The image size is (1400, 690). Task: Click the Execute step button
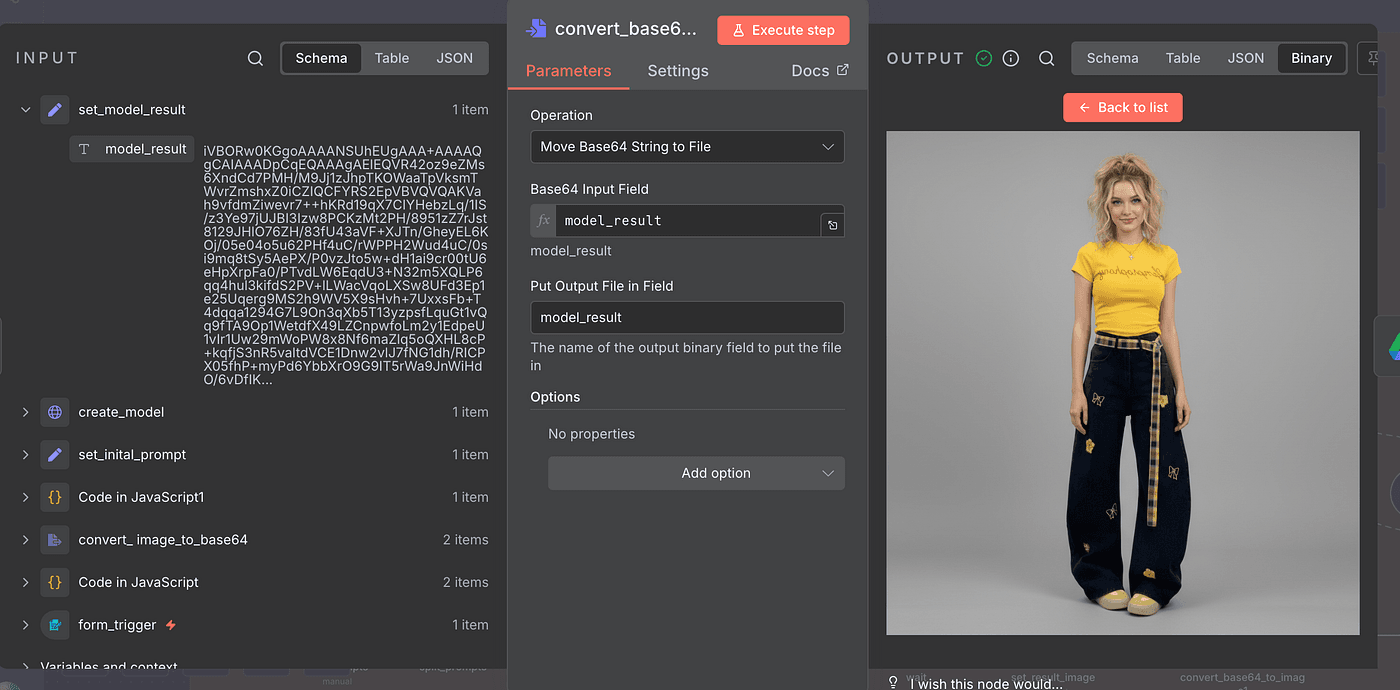tap(783, 30)
